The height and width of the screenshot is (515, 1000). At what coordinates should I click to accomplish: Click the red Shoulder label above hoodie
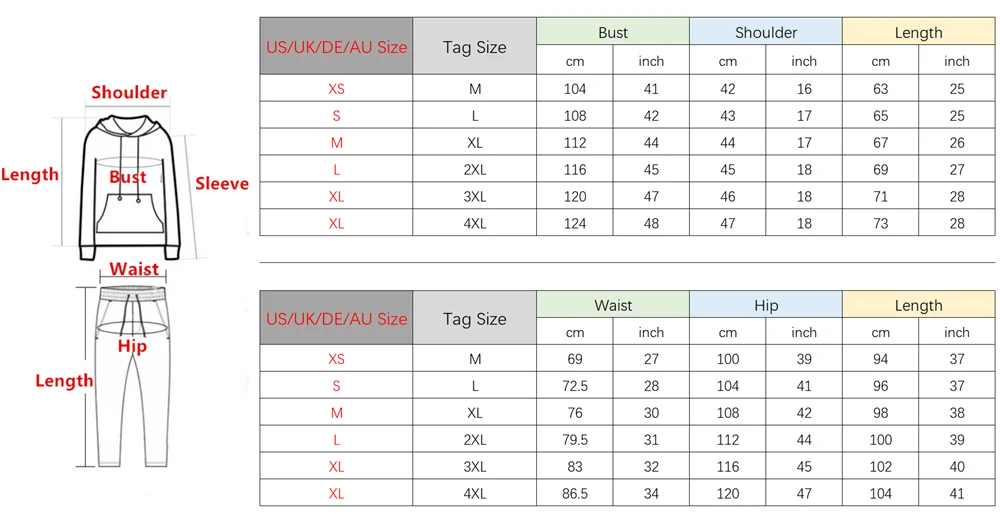click(x=129, y=93)
